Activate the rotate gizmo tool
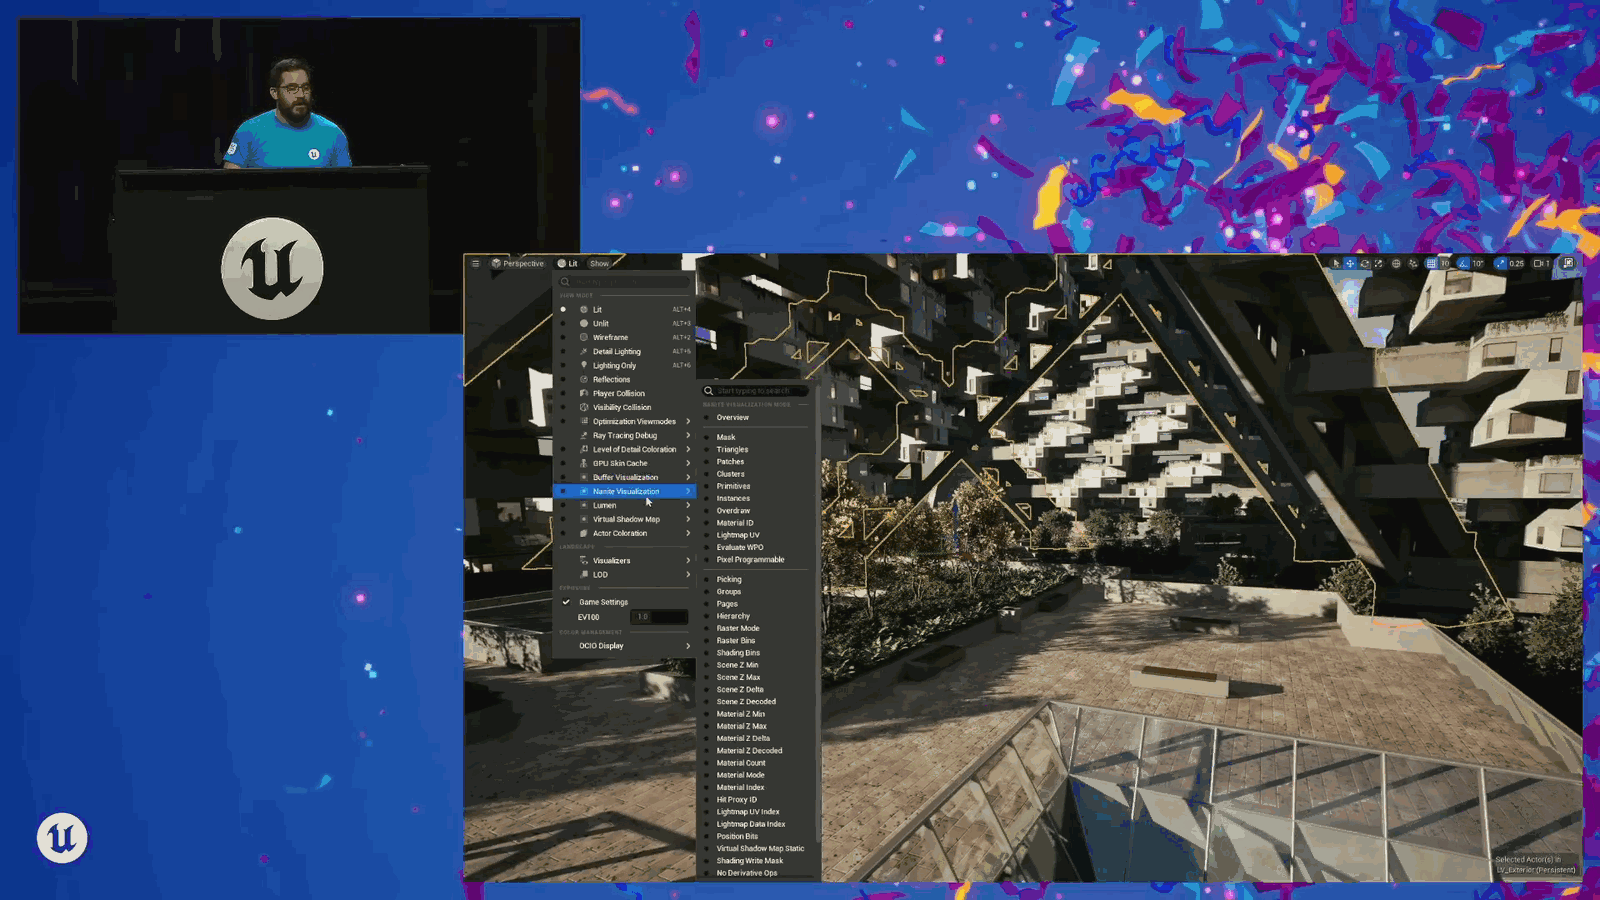The height and width of the screenshot is (900, 1600). coord(1365,264)
